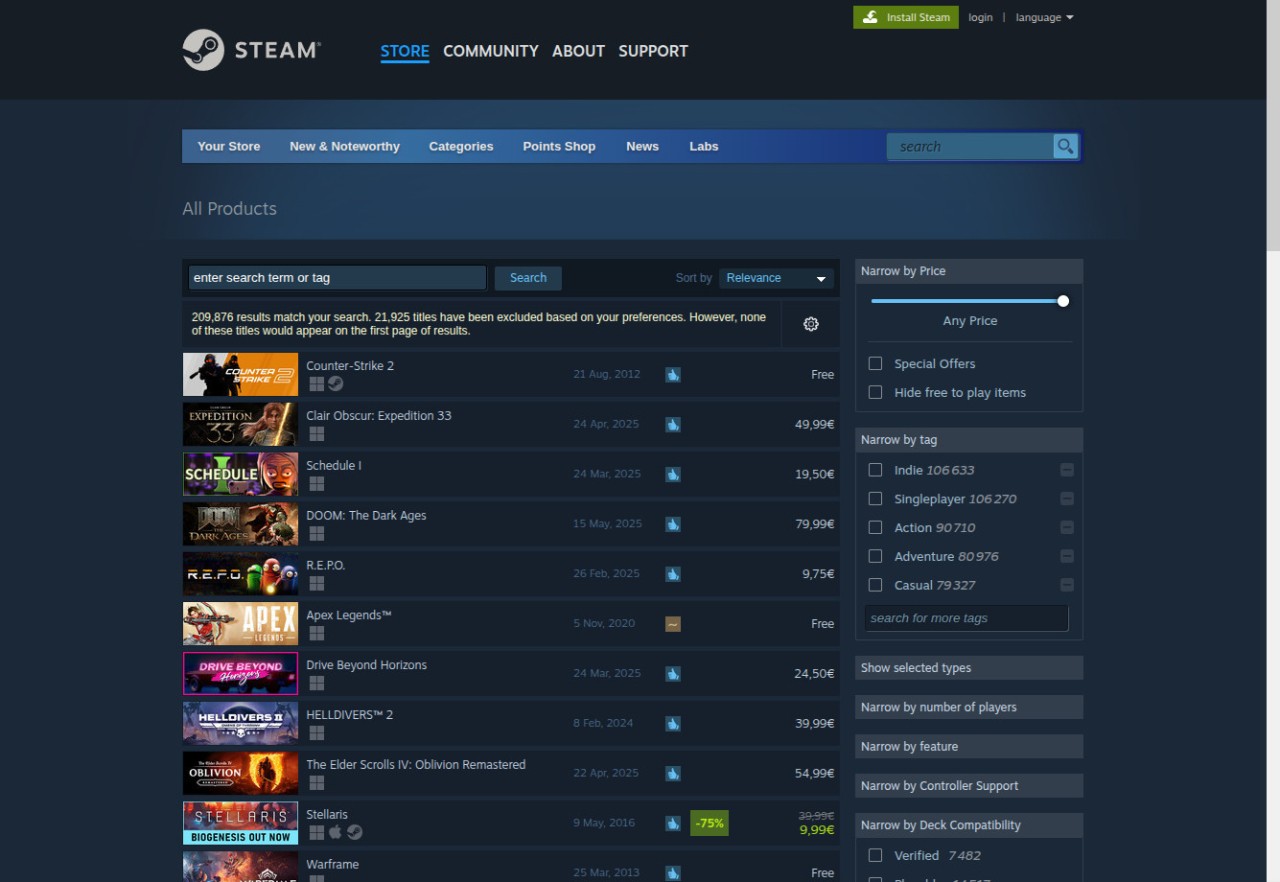Open the Points Shop link
Viewport: 1280px width, 882px height.
[x=559, y=146]
